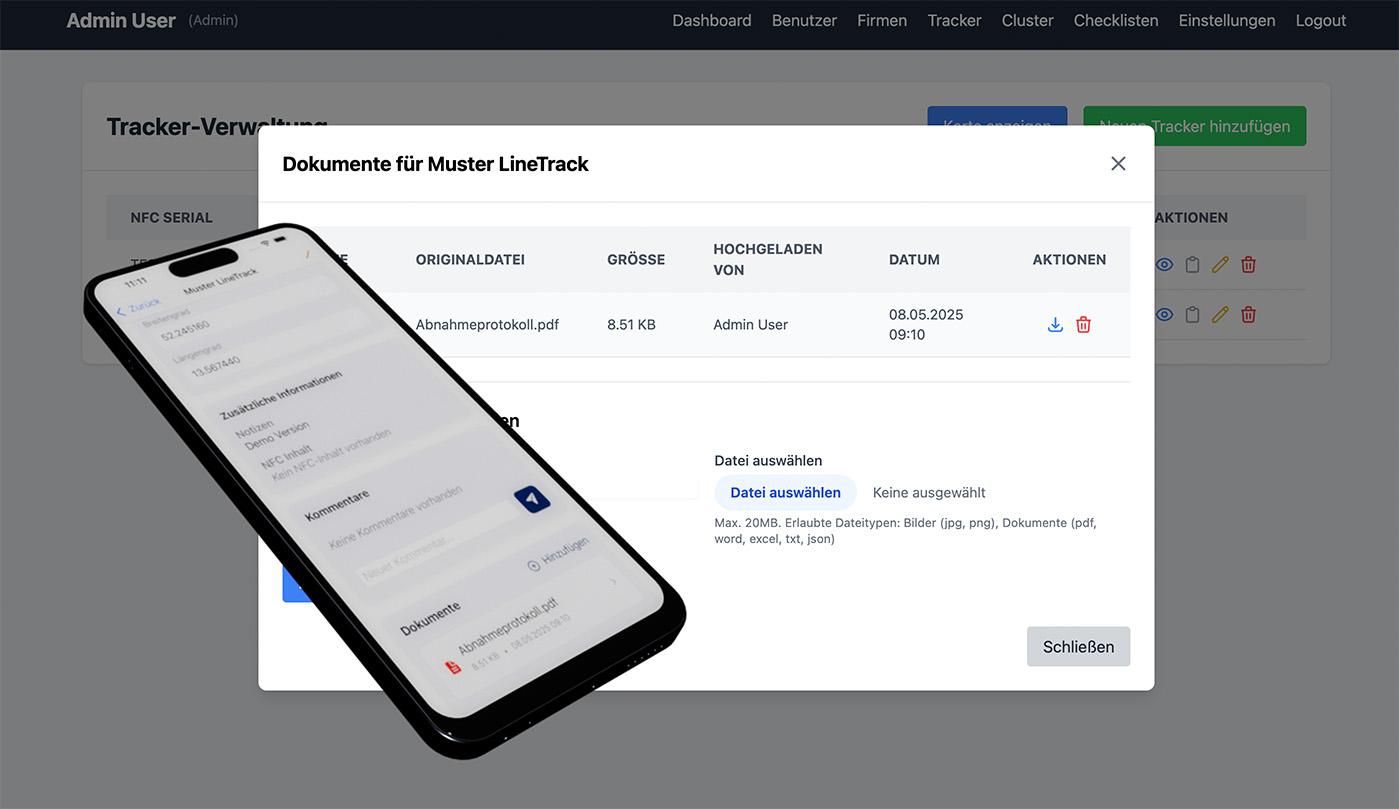Edit the first tracker with the pencil icon
Screen dimensions: 1399x809
pos(1220,265)
